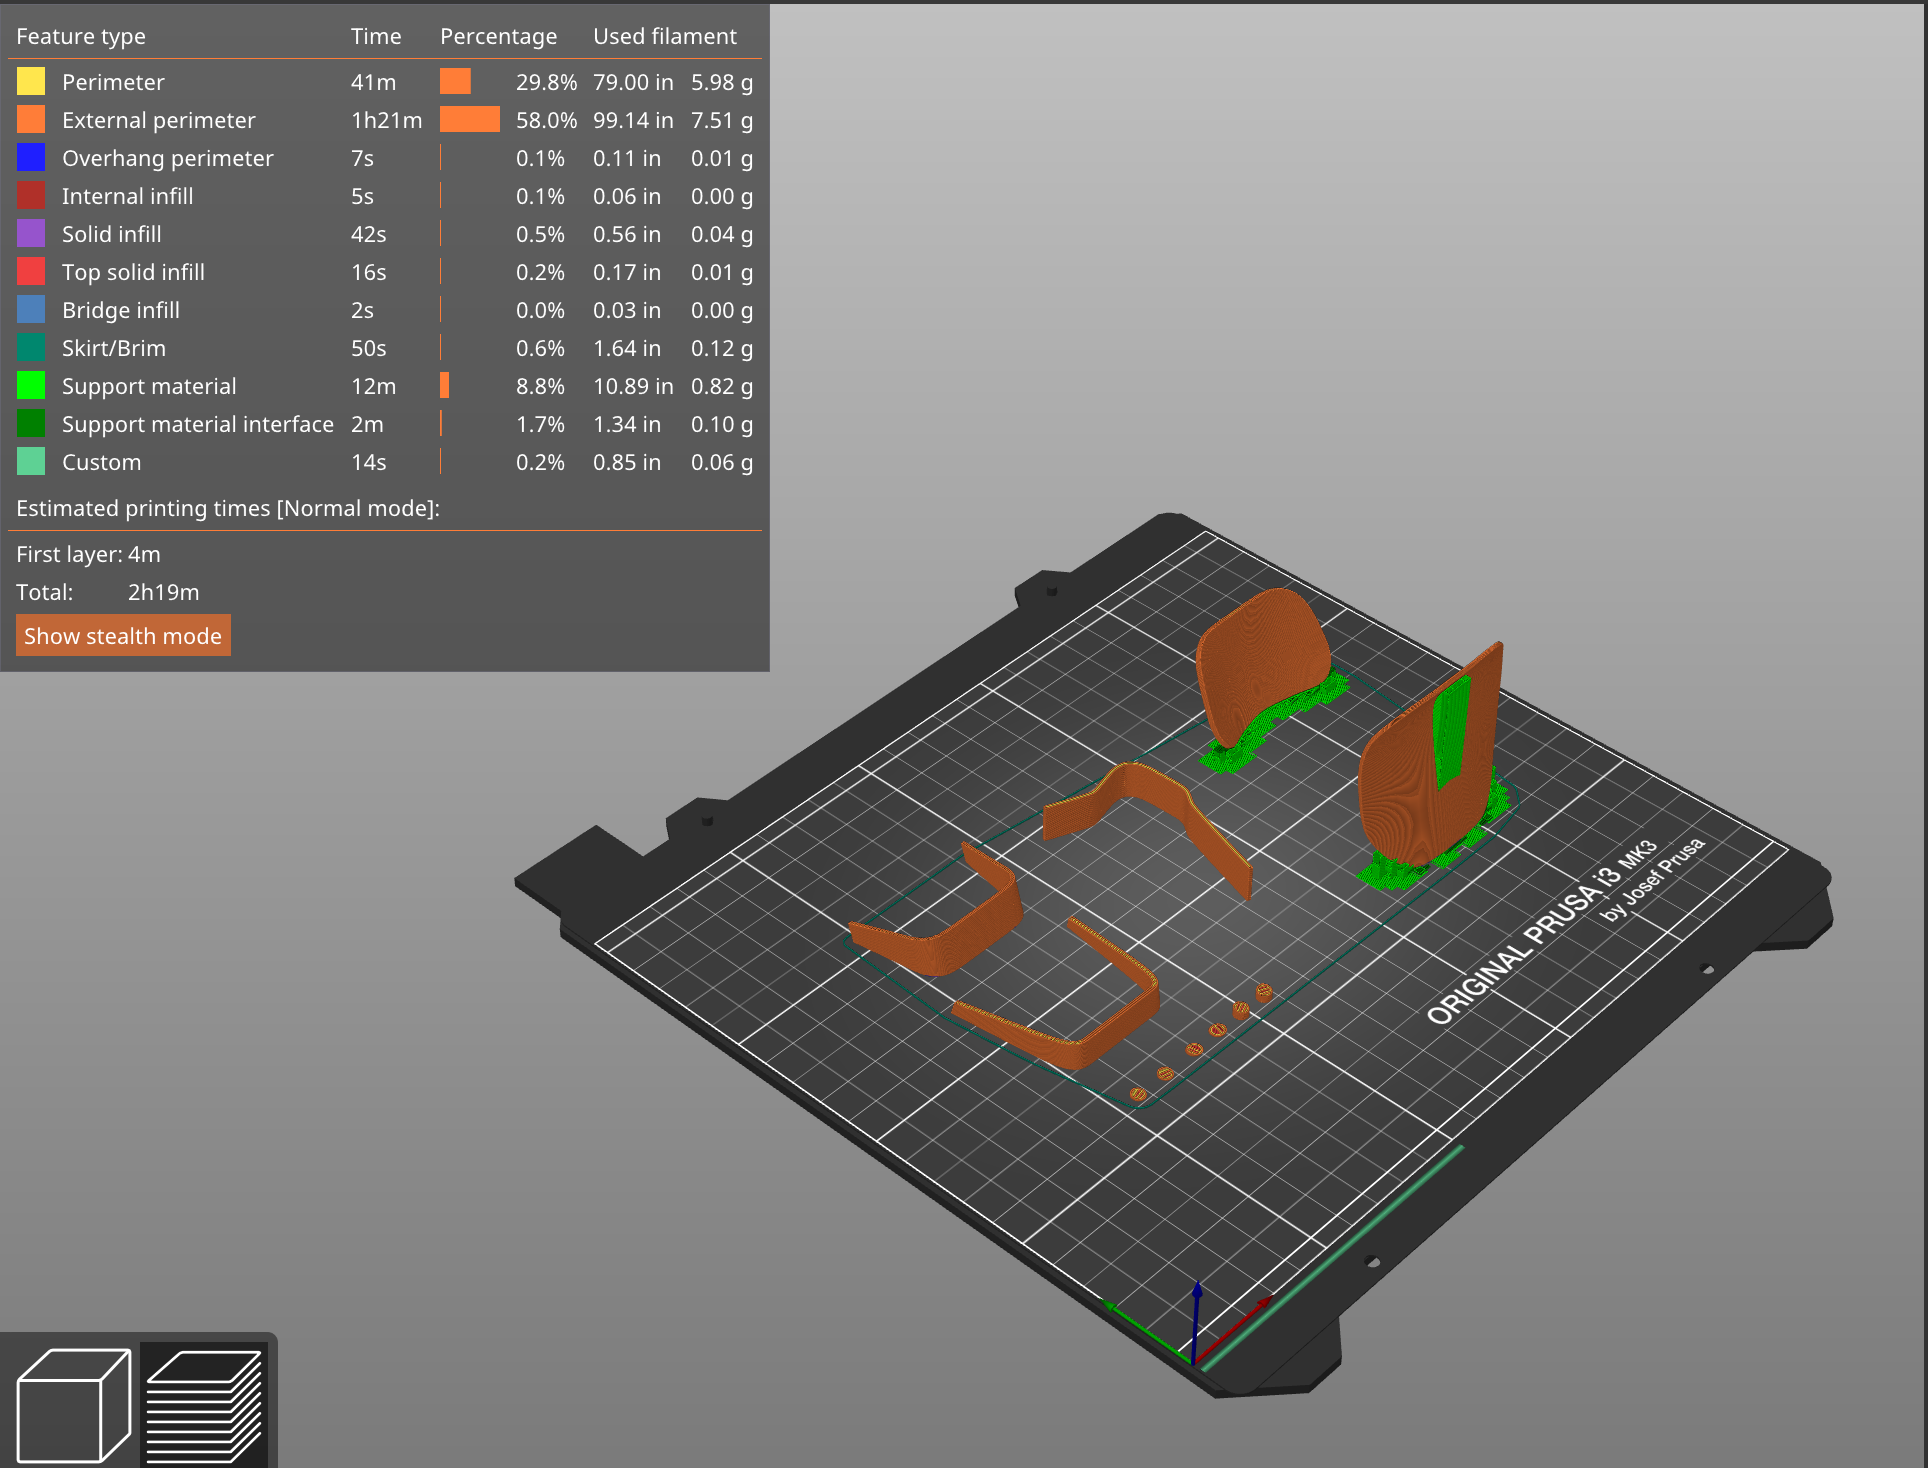Click the Time column header
Image resolution: width=1928 pixels, height=1468 pixels.
376,36
